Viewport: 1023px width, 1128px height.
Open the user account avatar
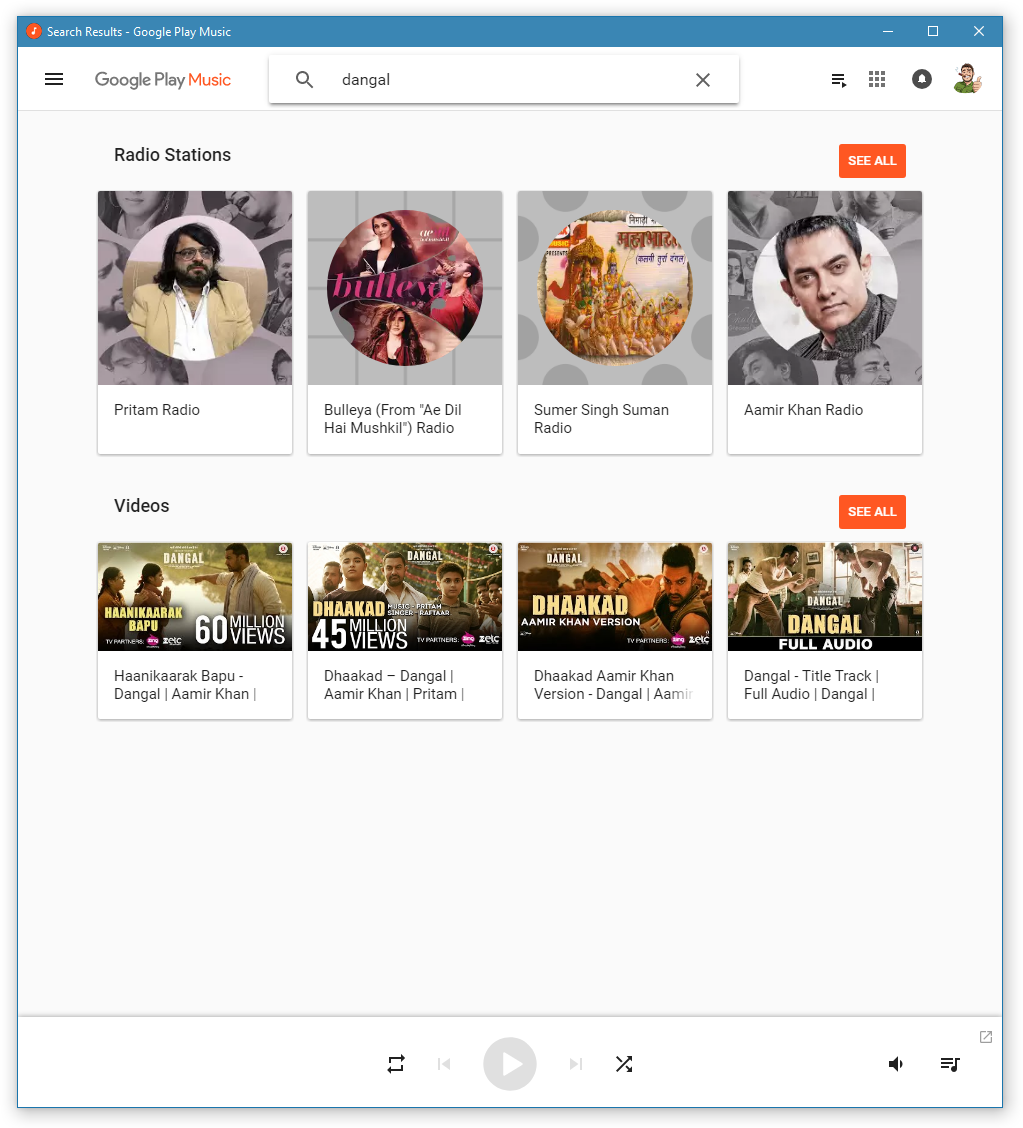point(967,80)
